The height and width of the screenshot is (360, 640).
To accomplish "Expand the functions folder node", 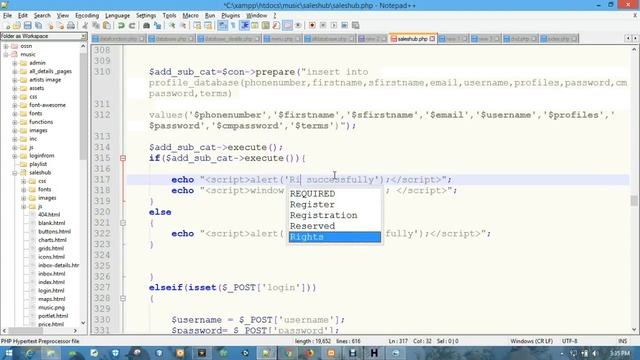I will pyautogui.click(x=15, y=122).
